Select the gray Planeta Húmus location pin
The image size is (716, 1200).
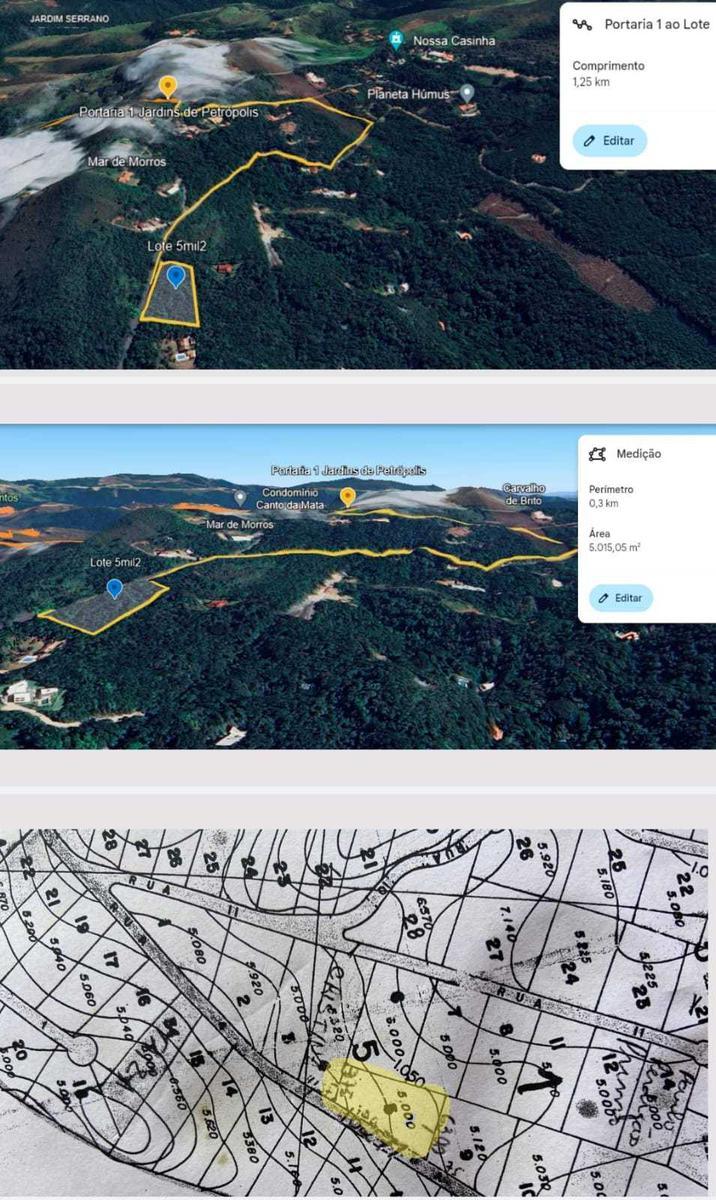pos(466,92)
